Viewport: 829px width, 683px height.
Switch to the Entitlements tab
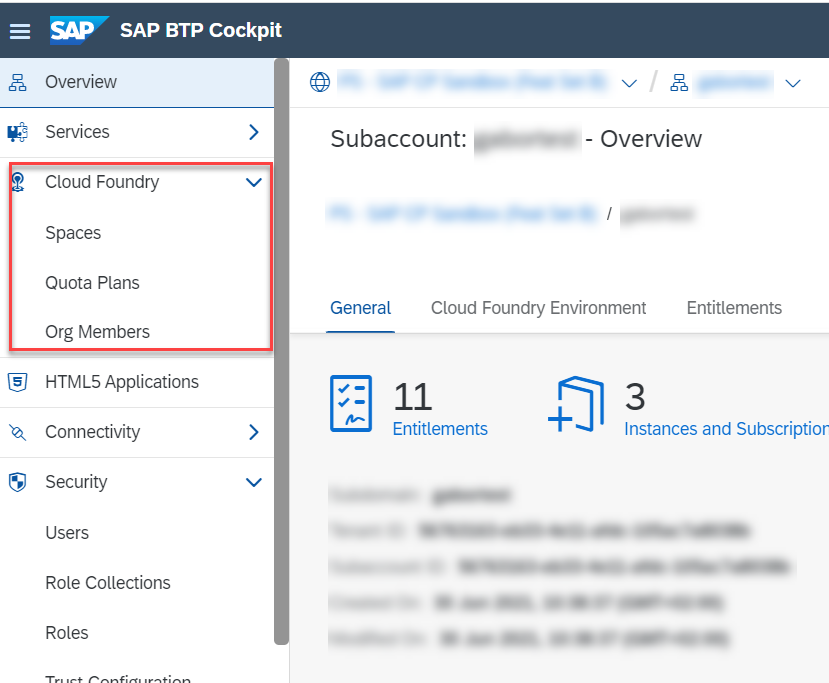734,308
